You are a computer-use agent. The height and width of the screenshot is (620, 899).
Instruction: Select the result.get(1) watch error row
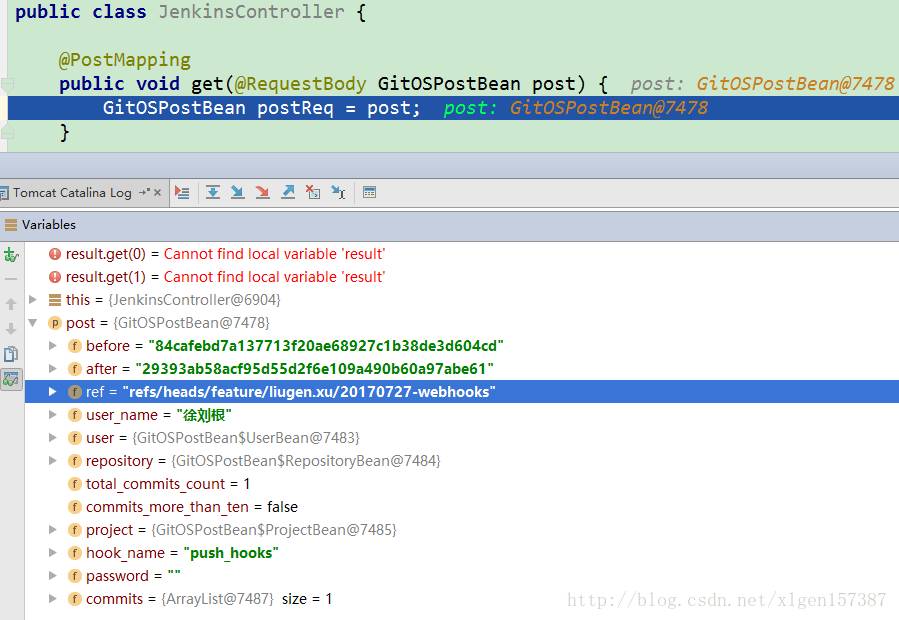coord(462,277)
